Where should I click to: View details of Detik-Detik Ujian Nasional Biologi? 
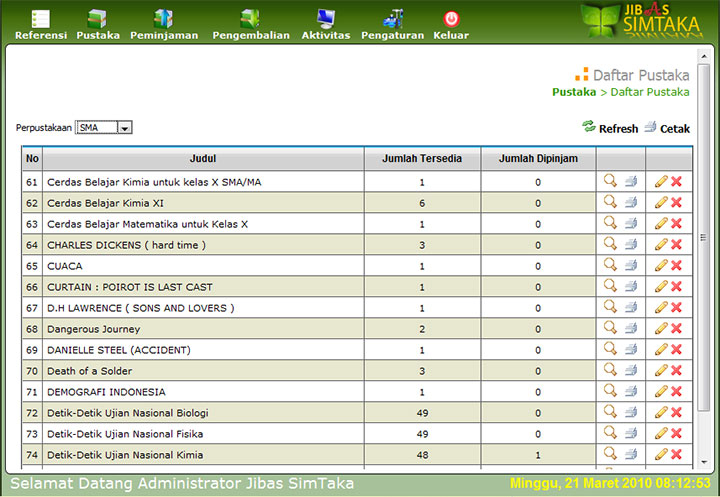(x=610, y=412)
